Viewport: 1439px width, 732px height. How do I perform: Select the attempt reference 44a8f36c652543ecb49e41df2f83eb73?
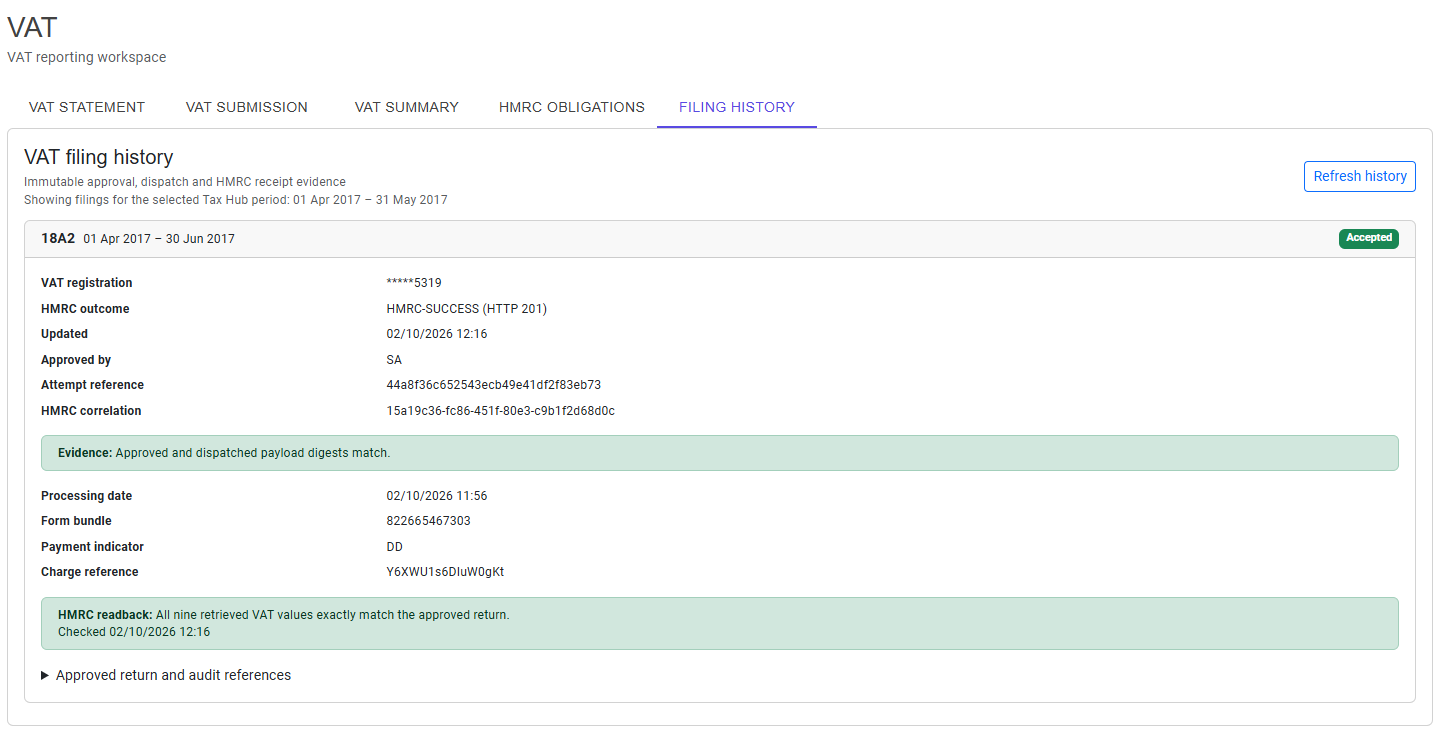point(494,385)
